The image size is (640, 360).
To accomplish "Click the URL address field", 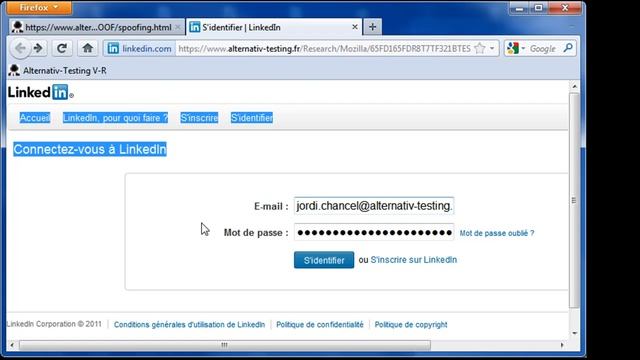I will (x=324, y=49).
